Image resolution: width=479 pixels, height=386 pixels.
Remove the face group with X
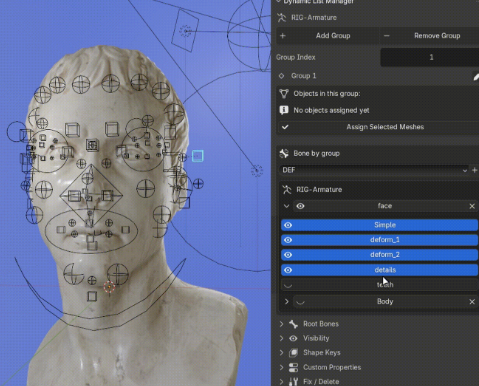(x=472, y=206)
